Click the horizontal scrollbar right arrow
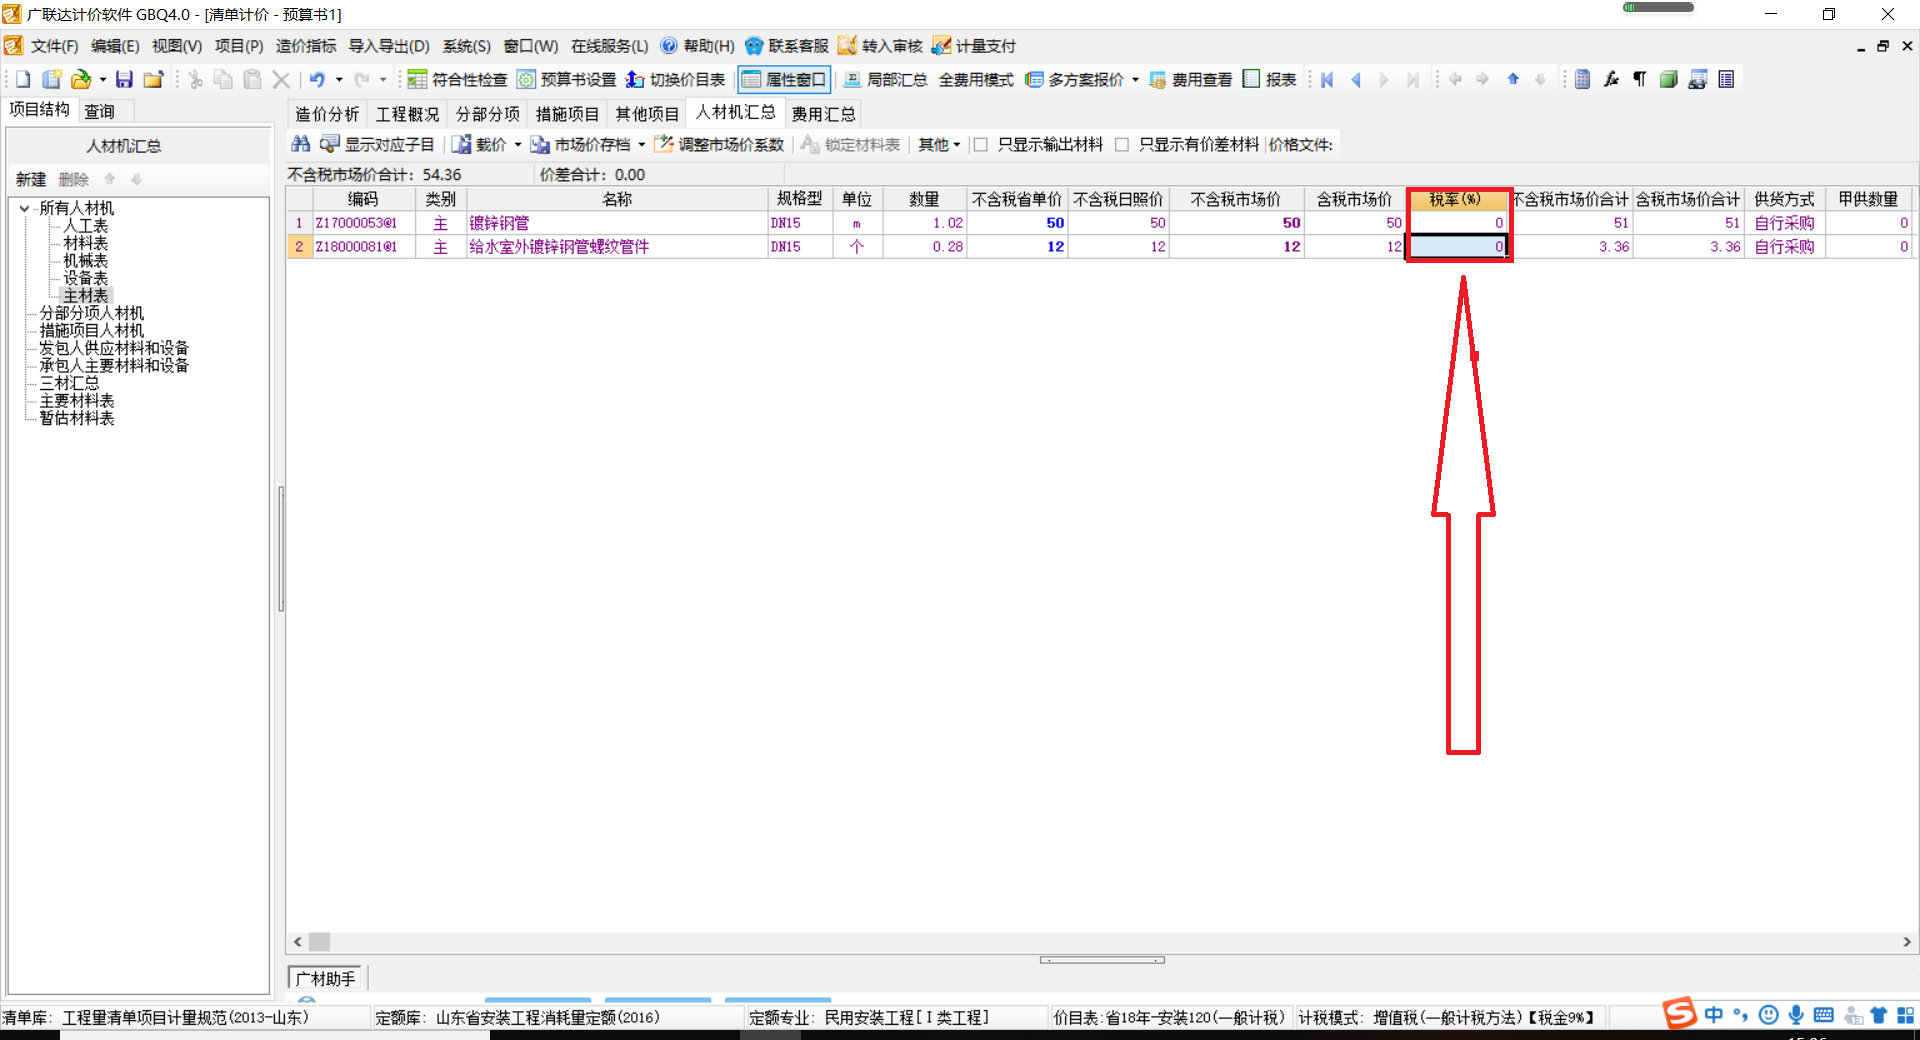The image size is (1920, 1040). [1907, 942]
